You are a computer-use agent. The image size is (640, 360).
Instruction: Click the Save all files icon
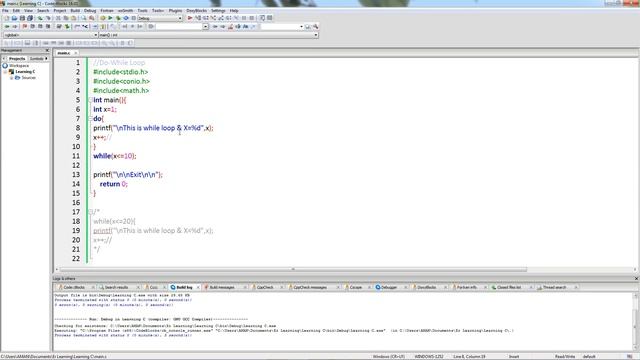(30, 18)
